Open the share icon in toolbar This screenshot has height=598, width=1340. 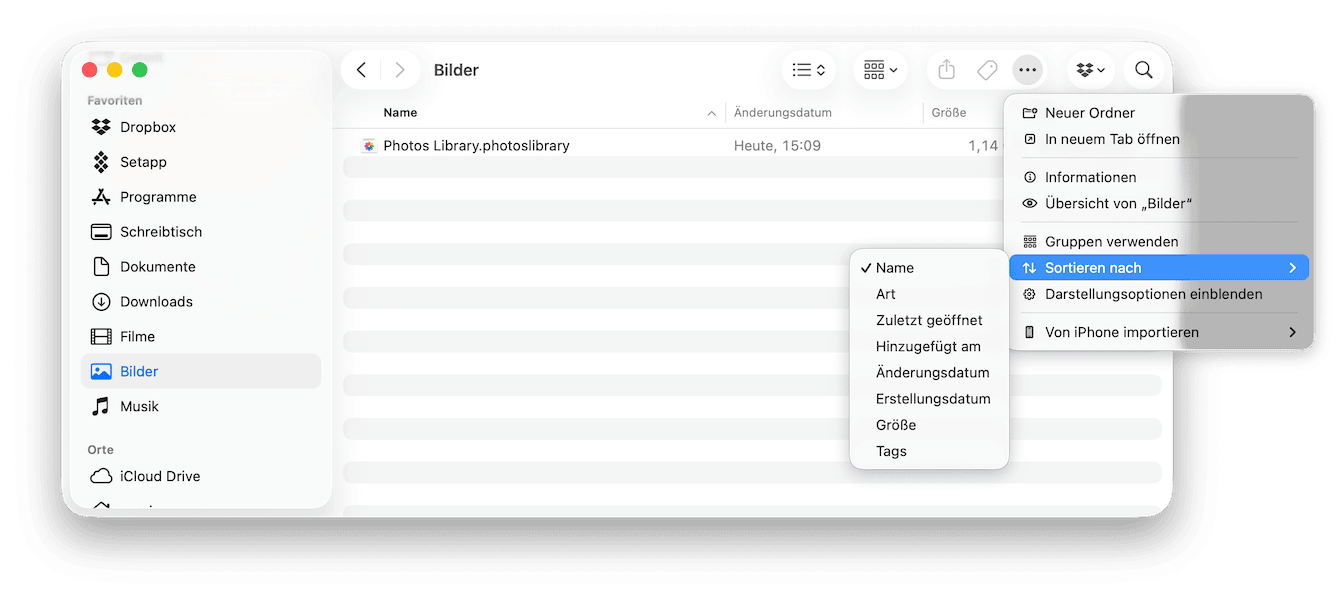point(946,70)
